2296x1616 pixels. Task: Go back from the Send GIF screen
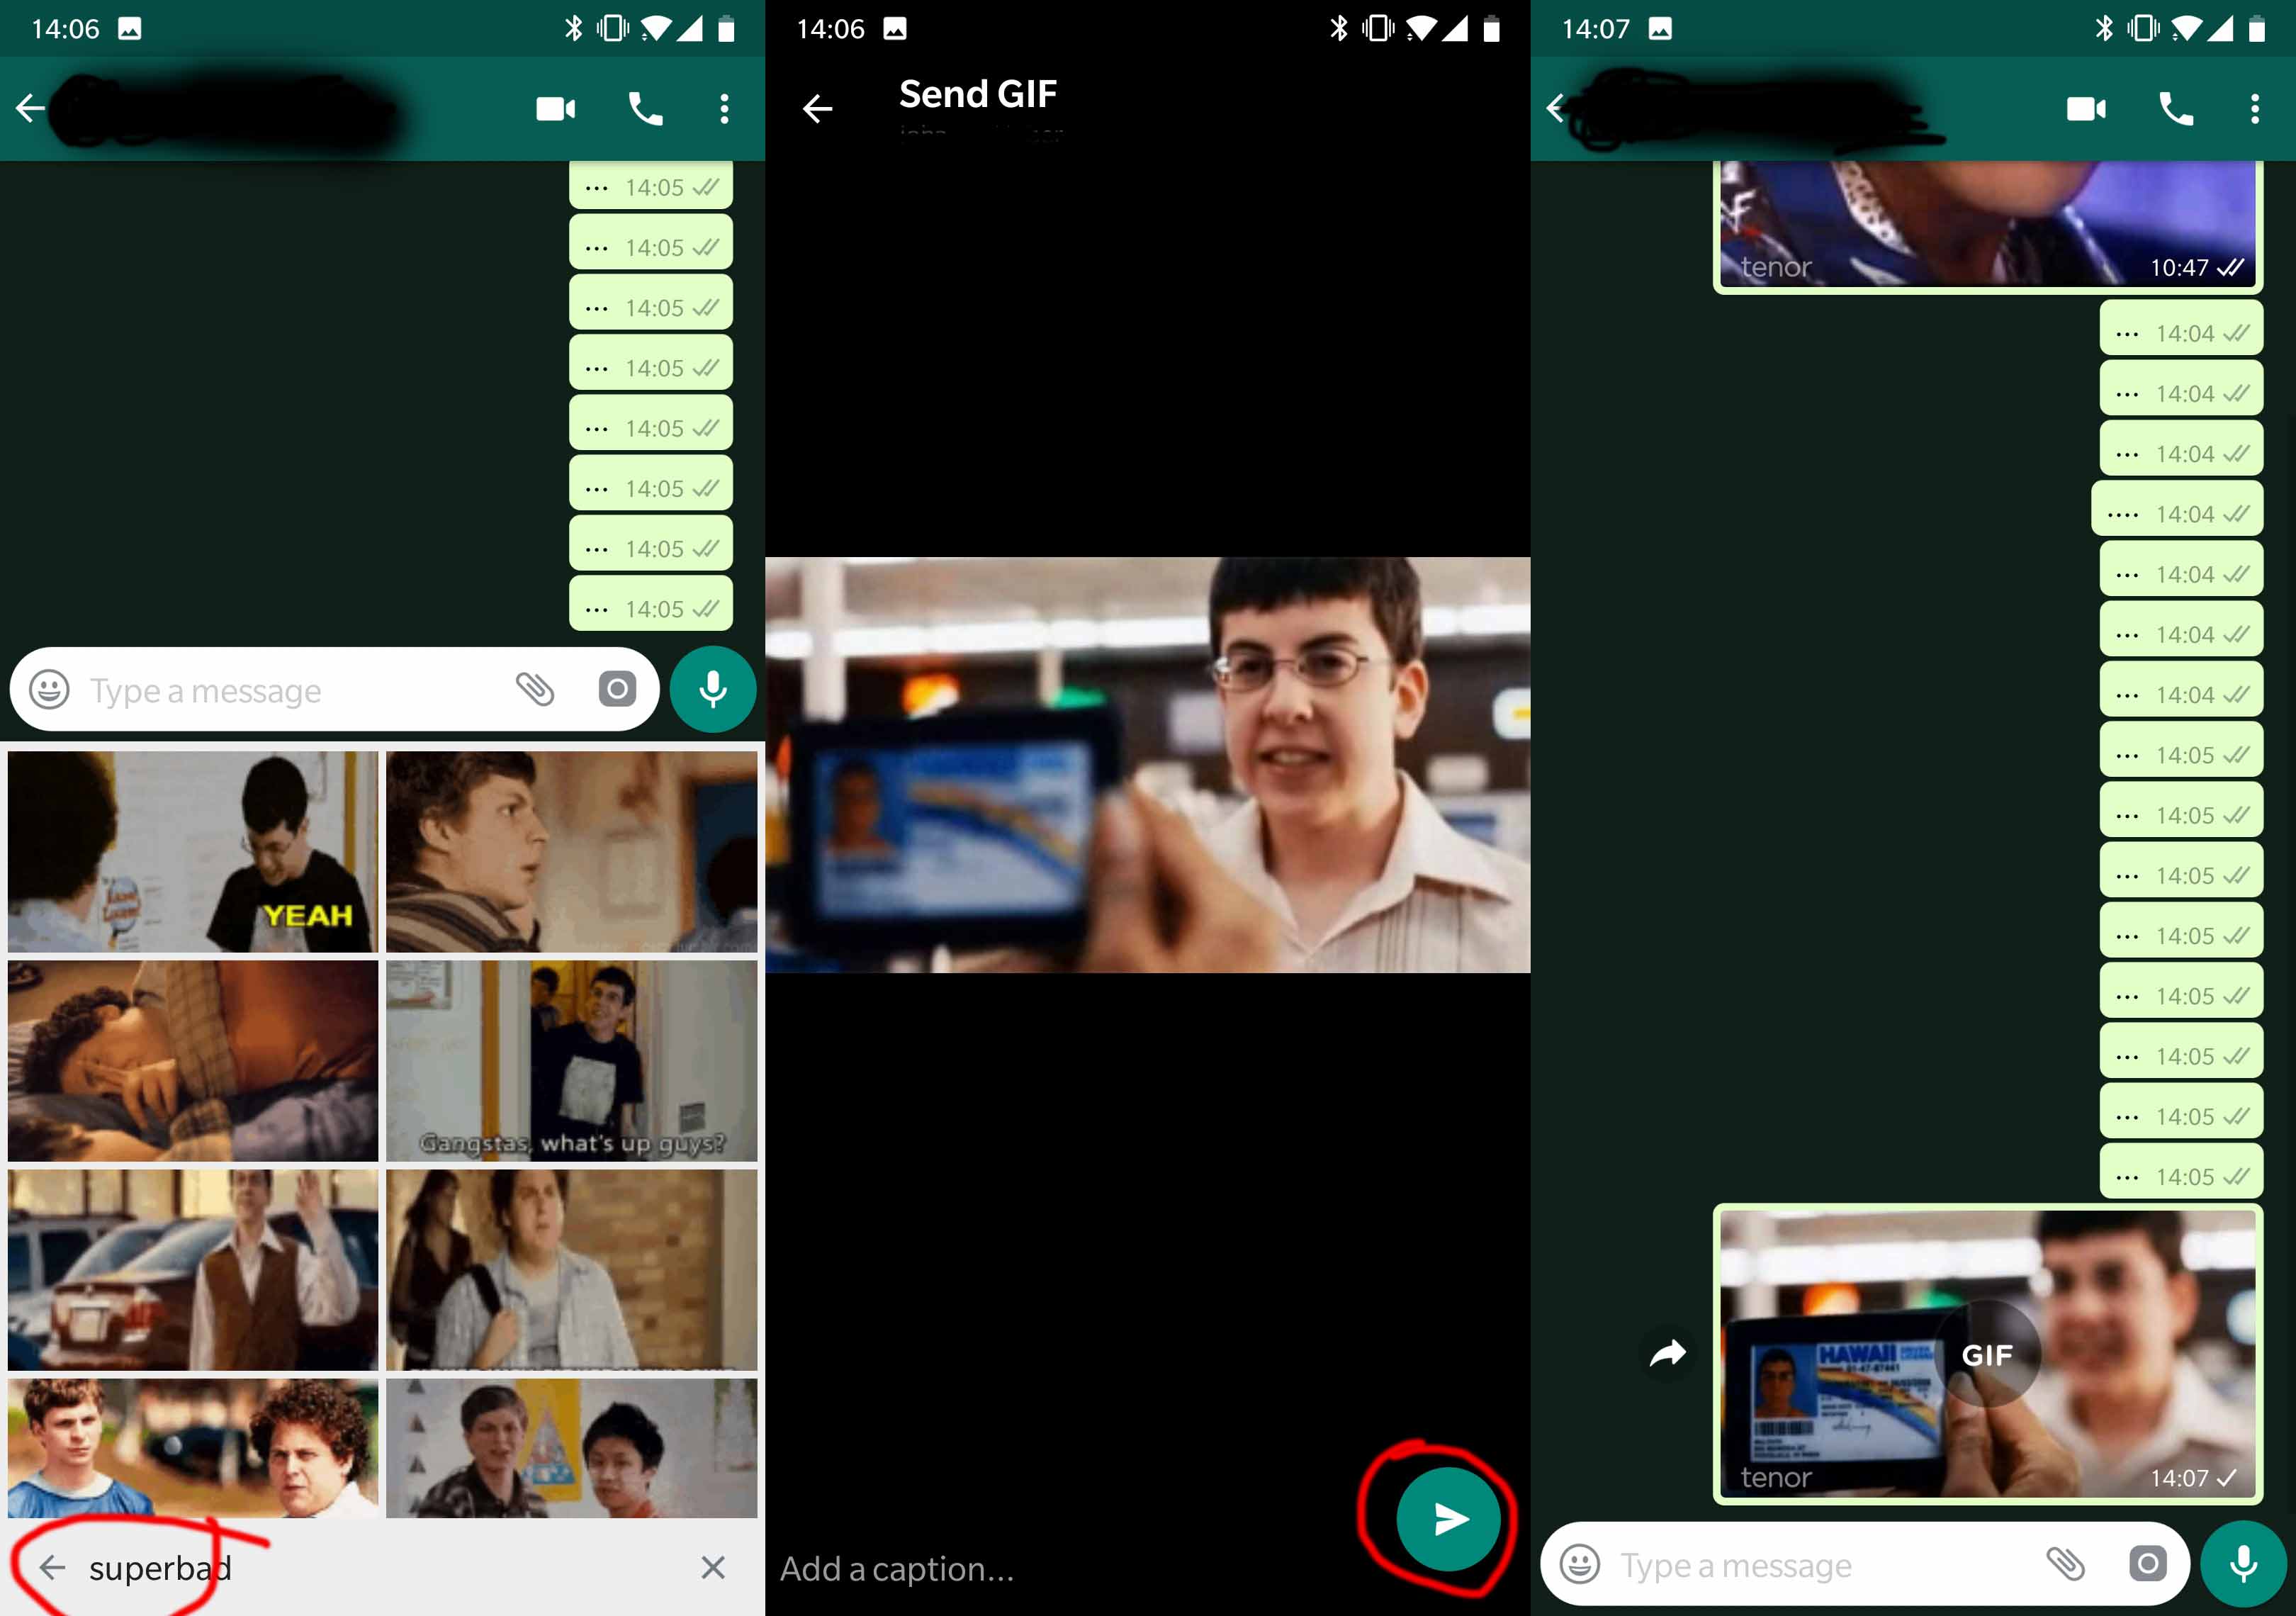tap(817, 108)
